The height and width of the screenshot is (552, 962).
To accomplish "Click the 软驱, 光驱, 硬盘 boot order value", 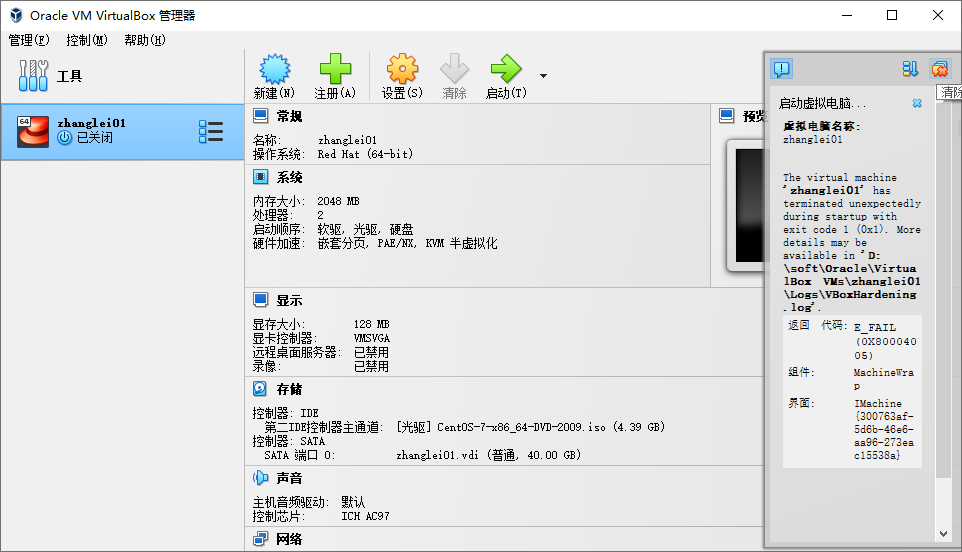I will click(x=366, y=229).
